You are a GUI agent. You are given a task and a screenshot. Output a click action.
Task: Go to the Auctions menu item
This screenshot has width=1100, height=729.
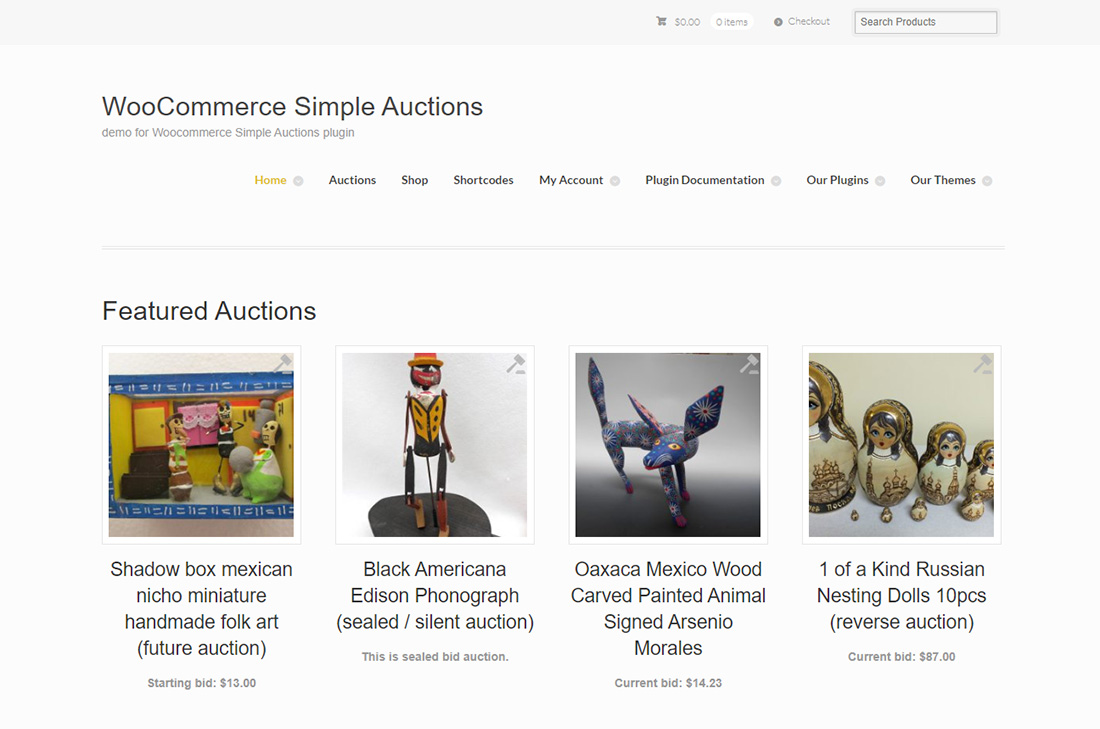(352, 180)
